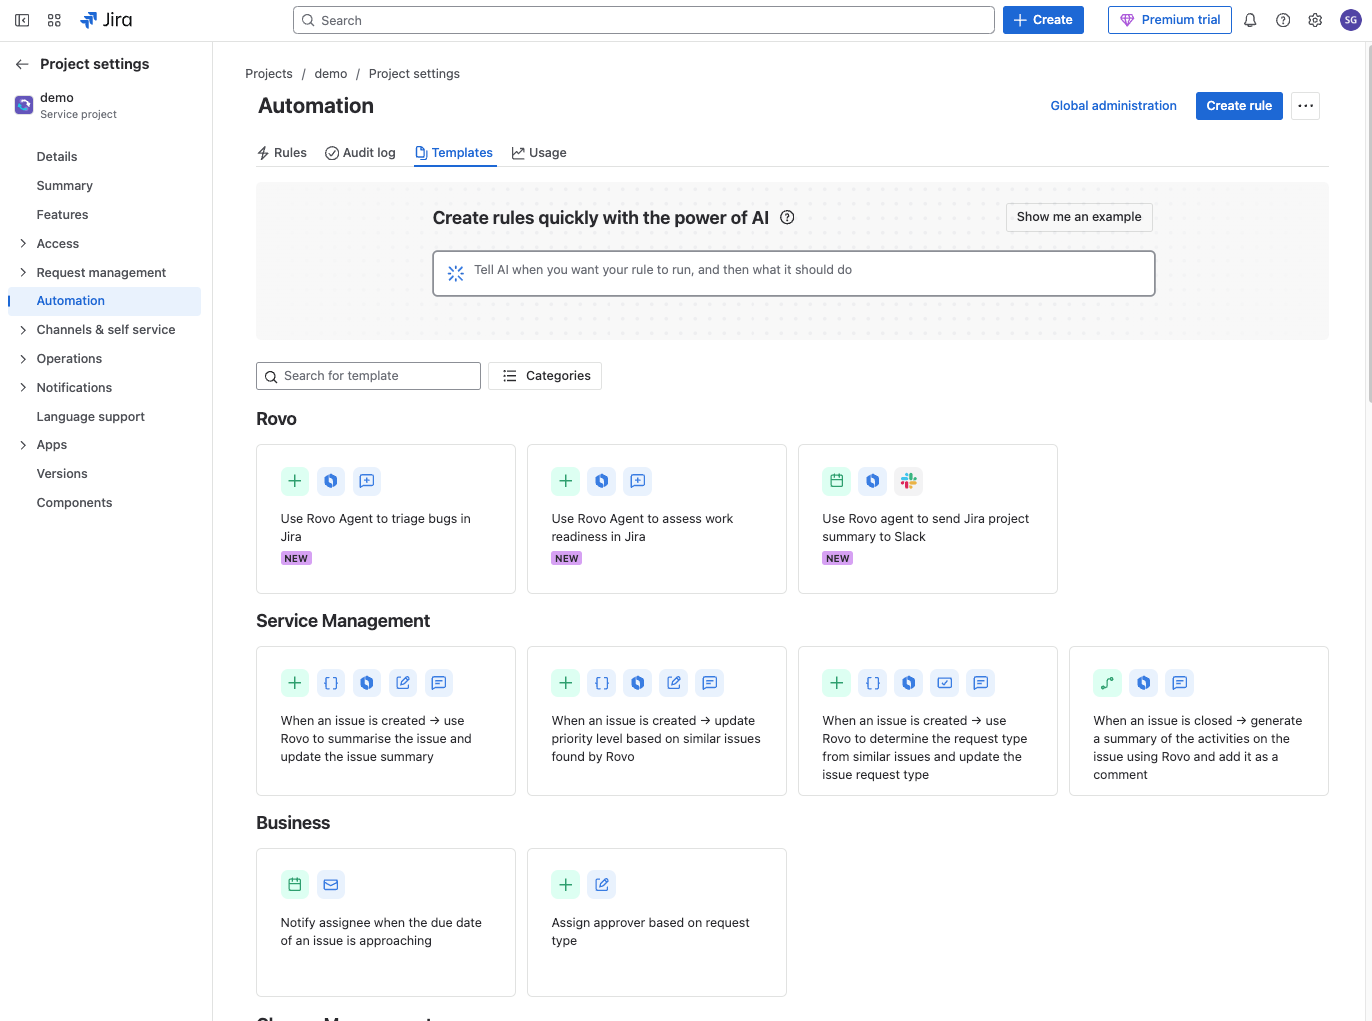Switch to the Audit log tab
1372x1021 pixels.
pyautogui.click(x=360, y=153)
